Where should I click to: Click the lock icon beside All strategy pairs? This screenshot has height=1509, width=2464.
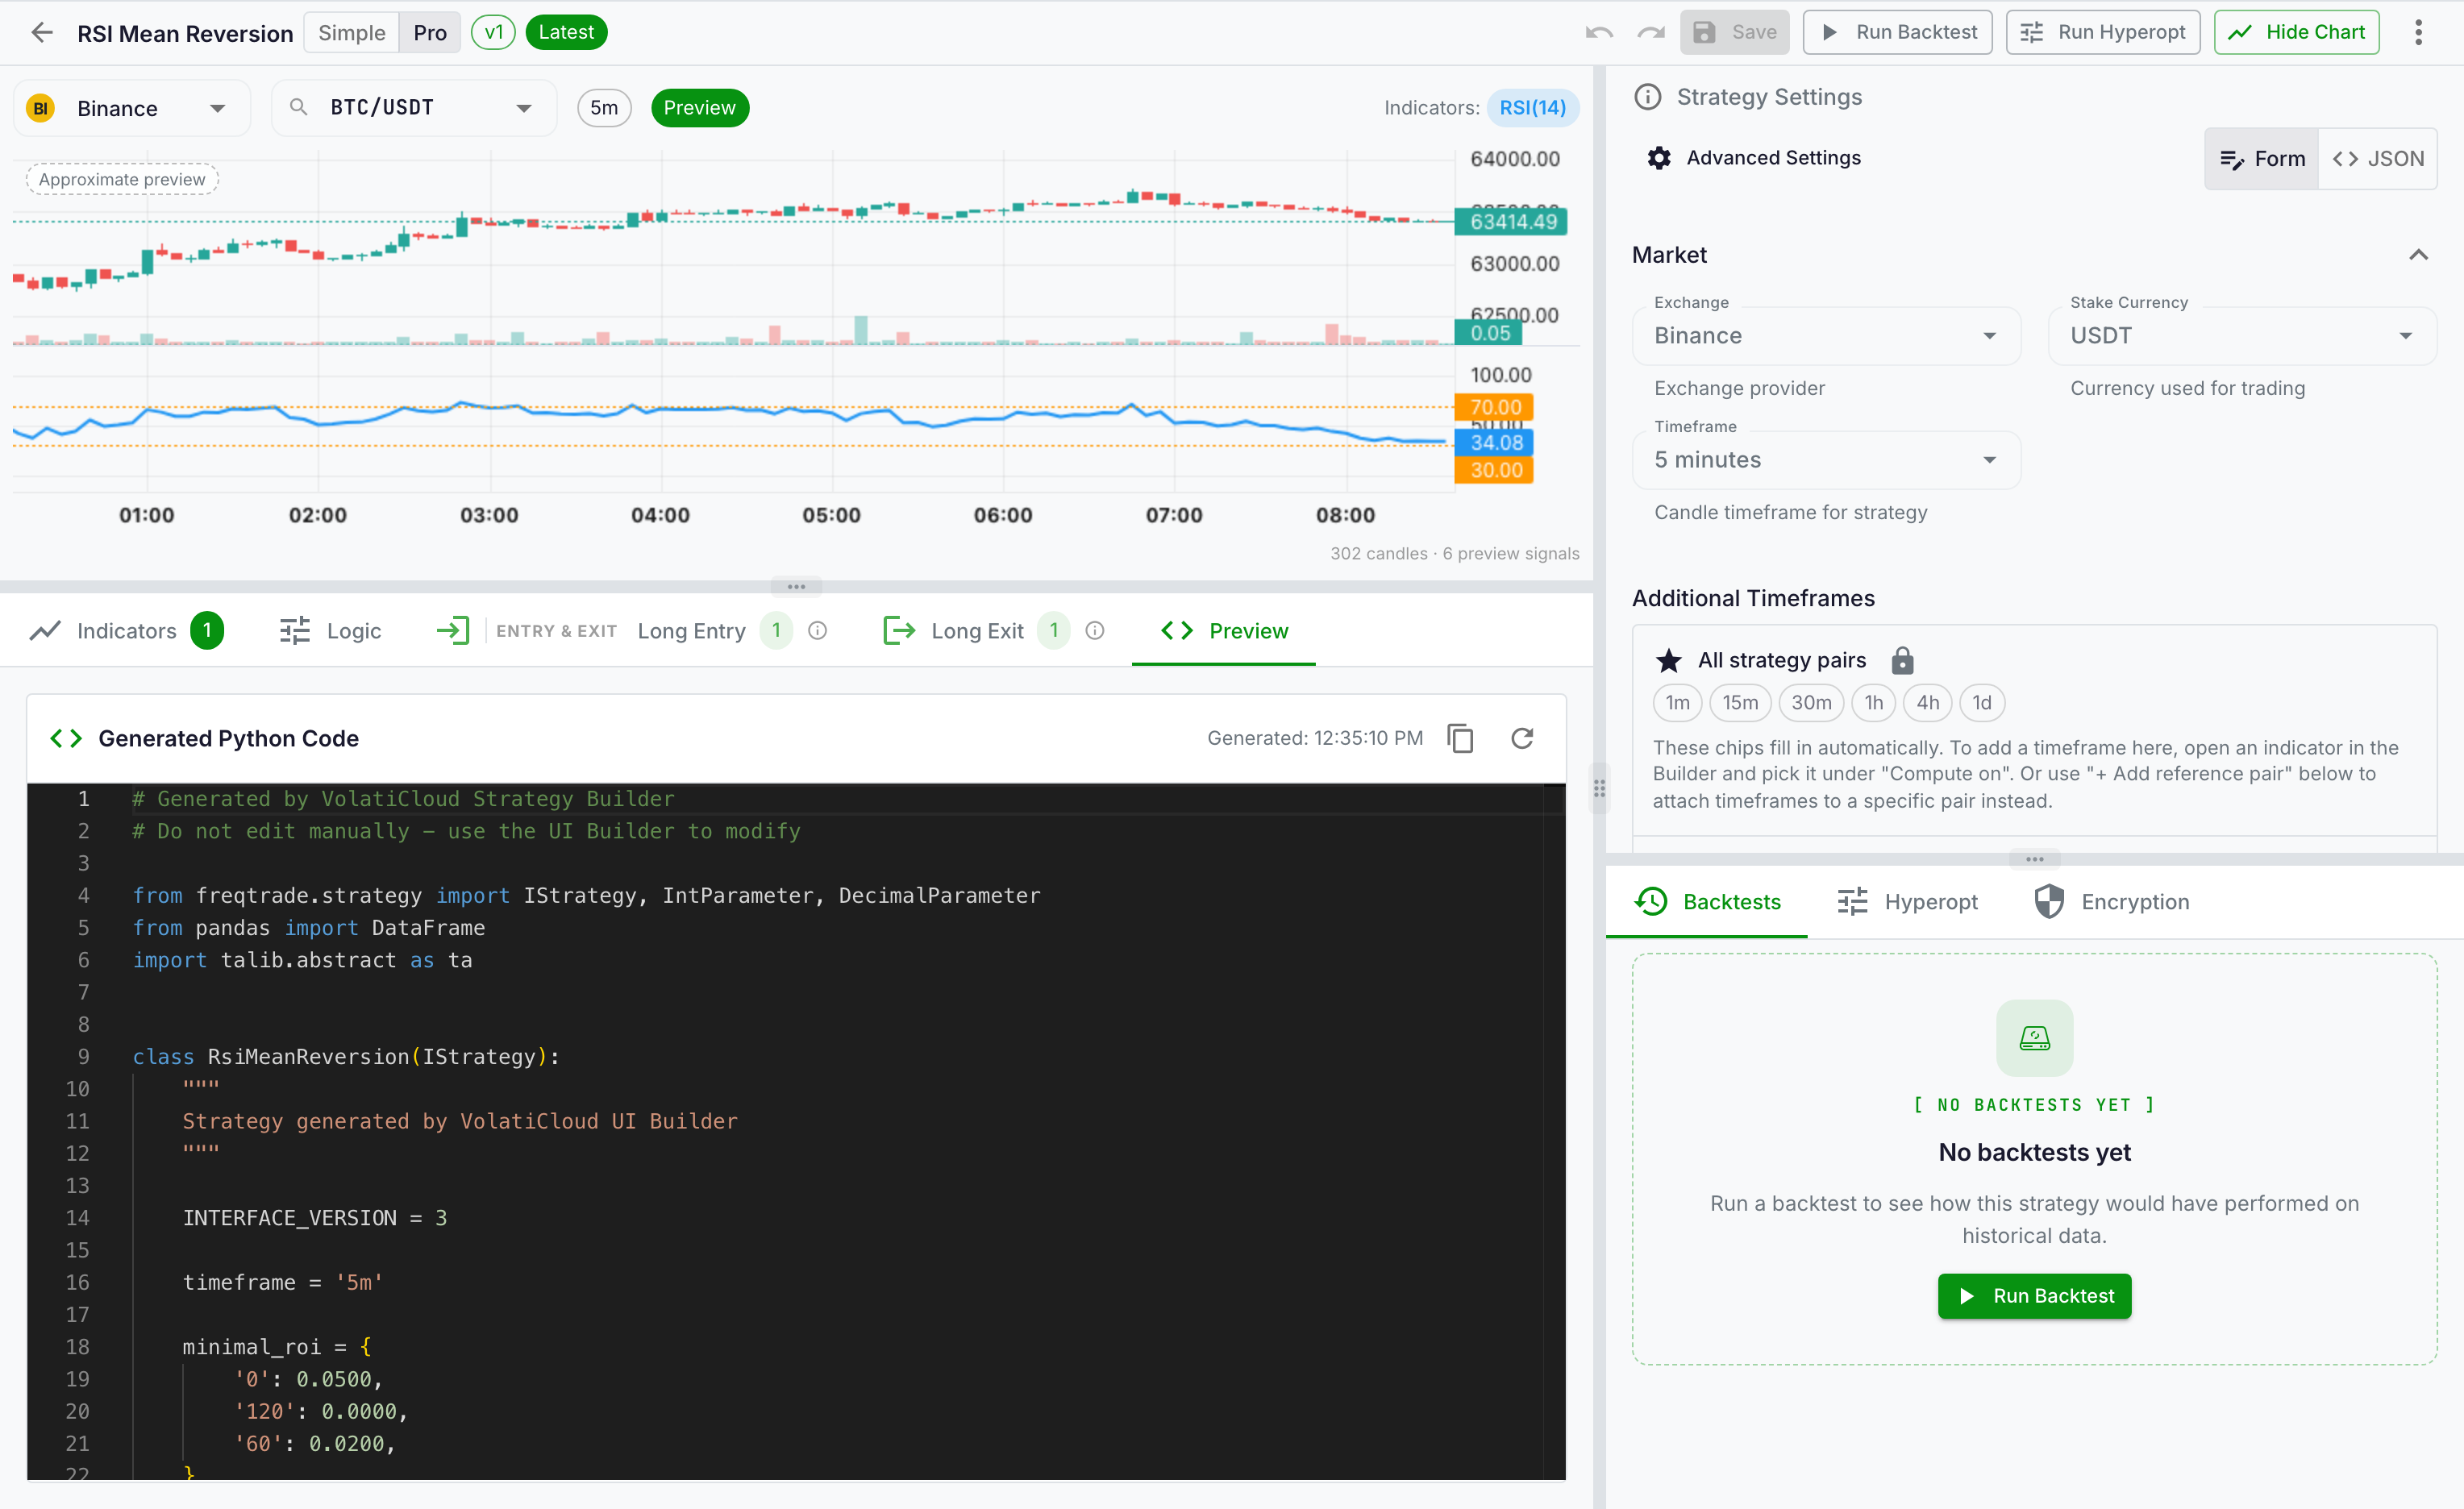[x=1902, y=660]
